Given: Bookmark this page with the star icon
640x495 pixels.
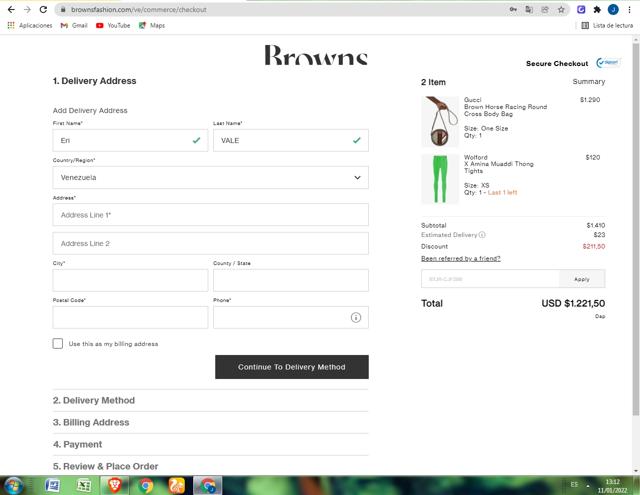Looking at the screenshot, I should click(561, 9).
